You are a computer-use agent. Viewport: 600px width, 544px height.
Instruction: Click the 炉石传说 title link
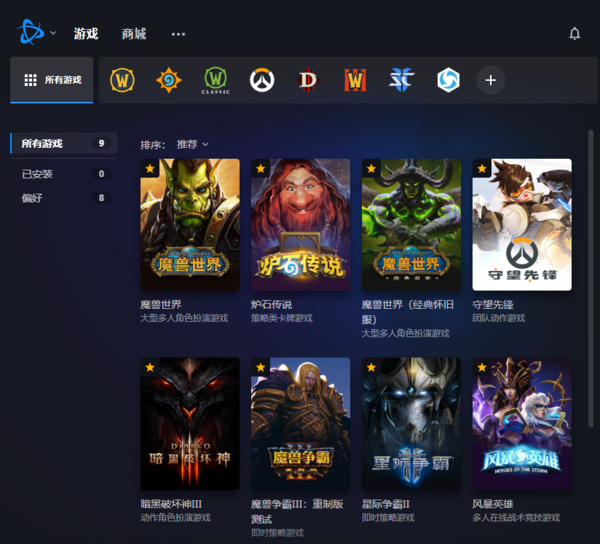pos(271,305)
